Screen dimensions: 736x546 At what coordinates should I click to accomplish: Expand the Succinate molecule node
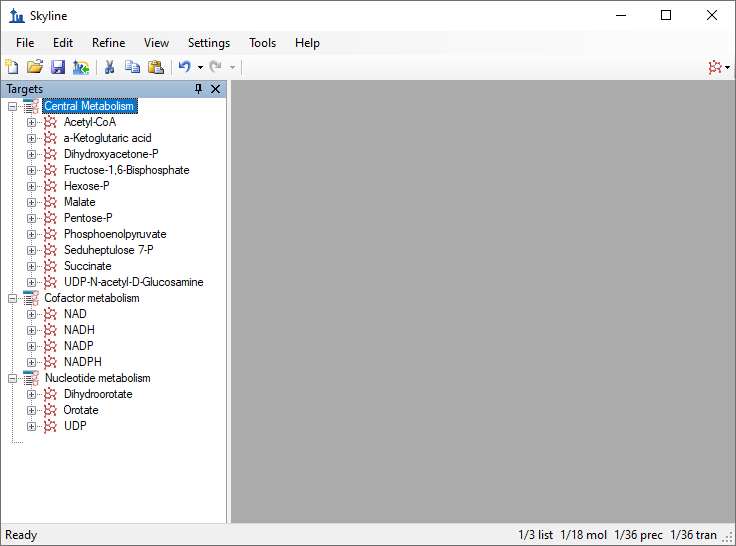coord(31,266)
